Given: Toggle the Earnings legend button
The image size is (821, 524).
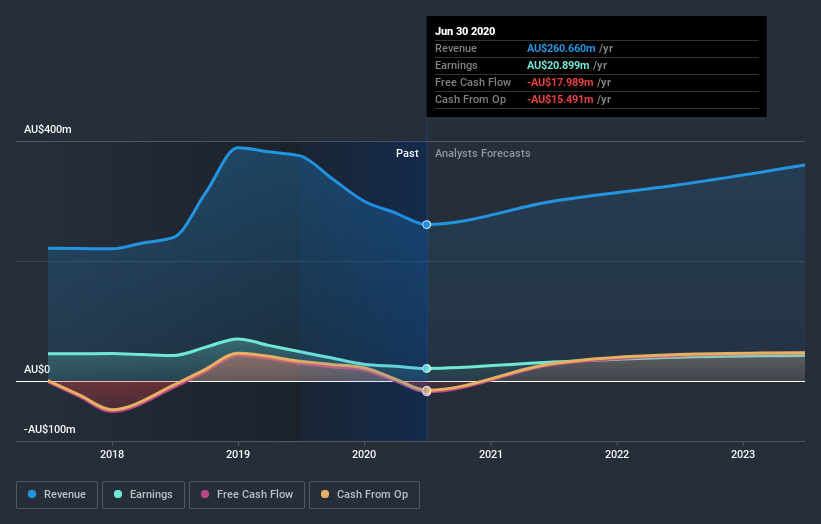Looking at the screenshot, I should tap(143, 495).
